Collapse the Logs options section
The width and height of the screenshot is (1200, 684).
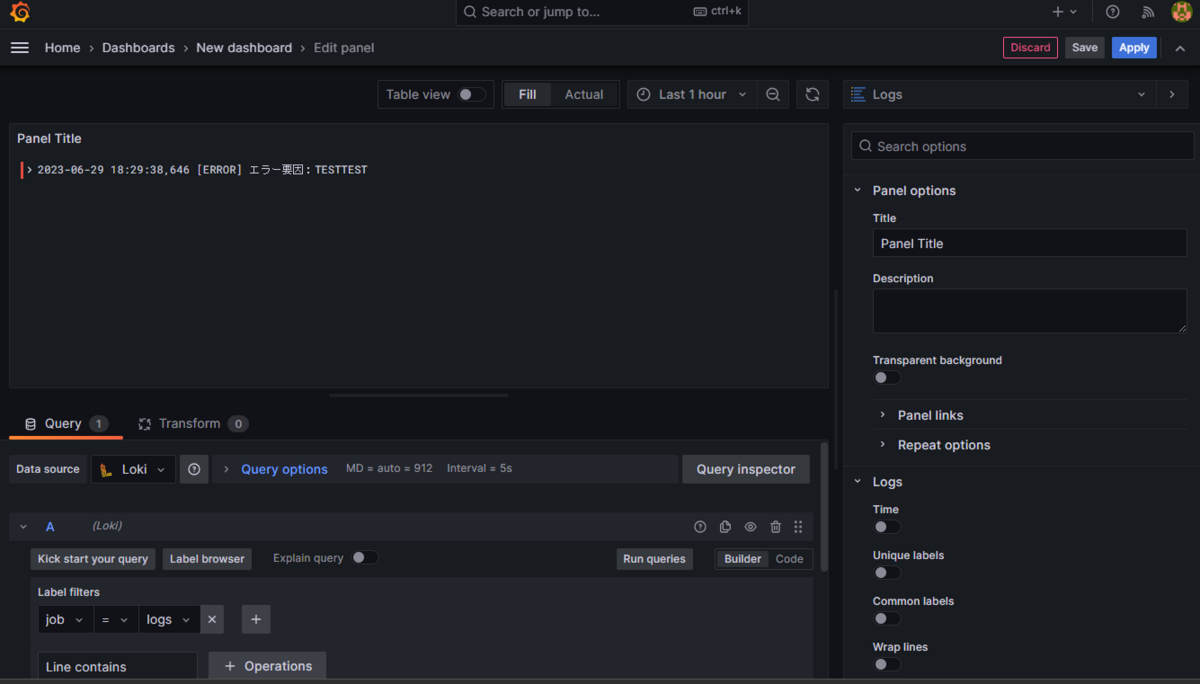pyautogui.click(x=857, y=482)
